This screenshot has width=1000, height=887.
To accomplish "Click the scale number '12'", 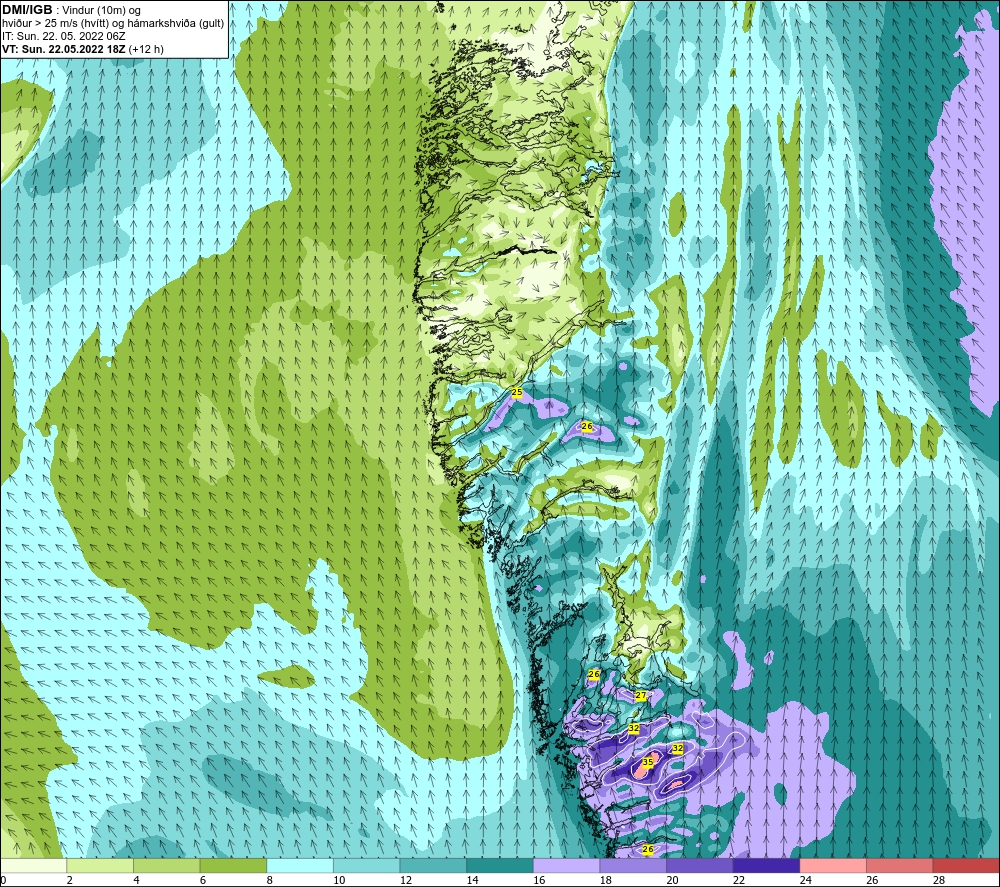I will (x=406, y=880).
